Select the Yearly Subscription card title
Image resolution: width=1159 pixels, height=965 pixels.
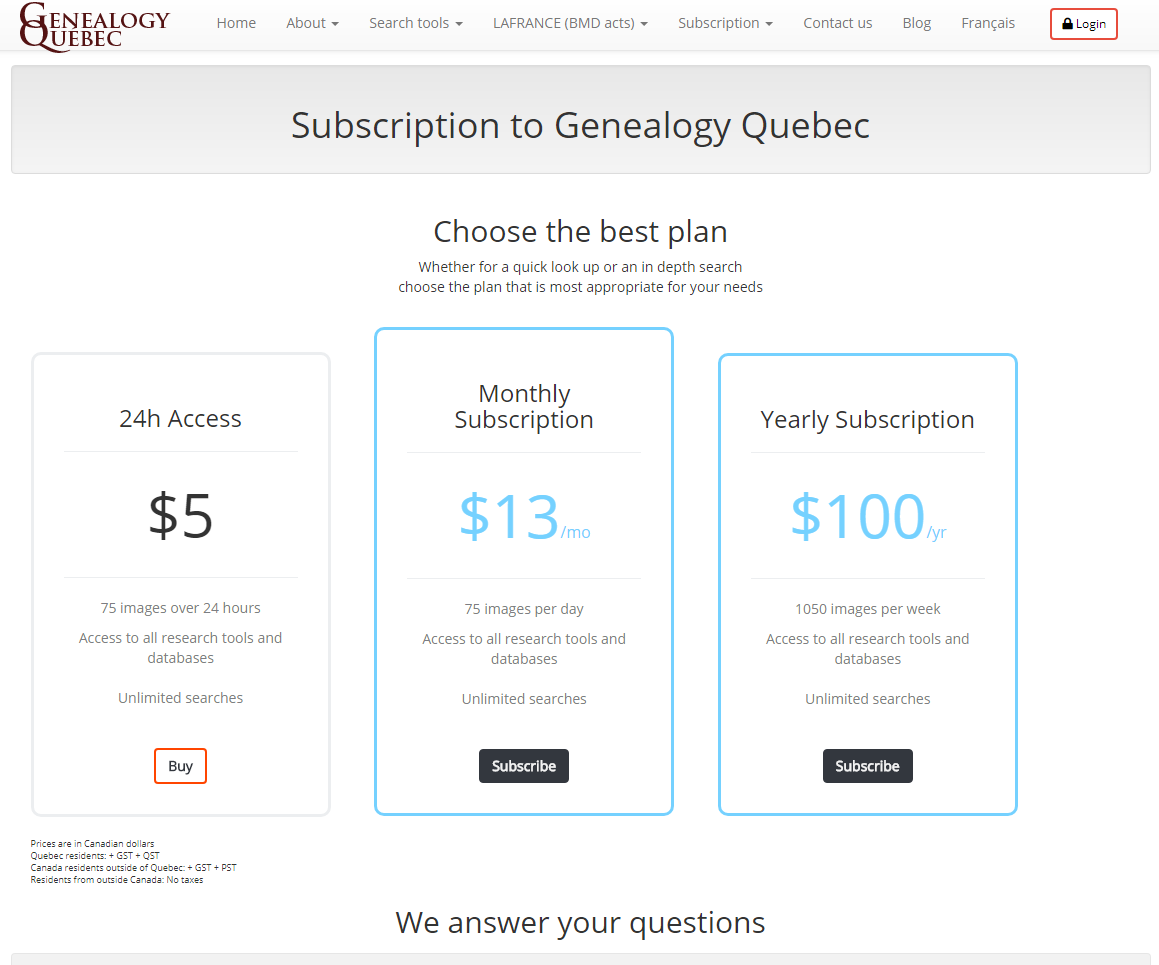pyautogui.click(x=867, y=419)
